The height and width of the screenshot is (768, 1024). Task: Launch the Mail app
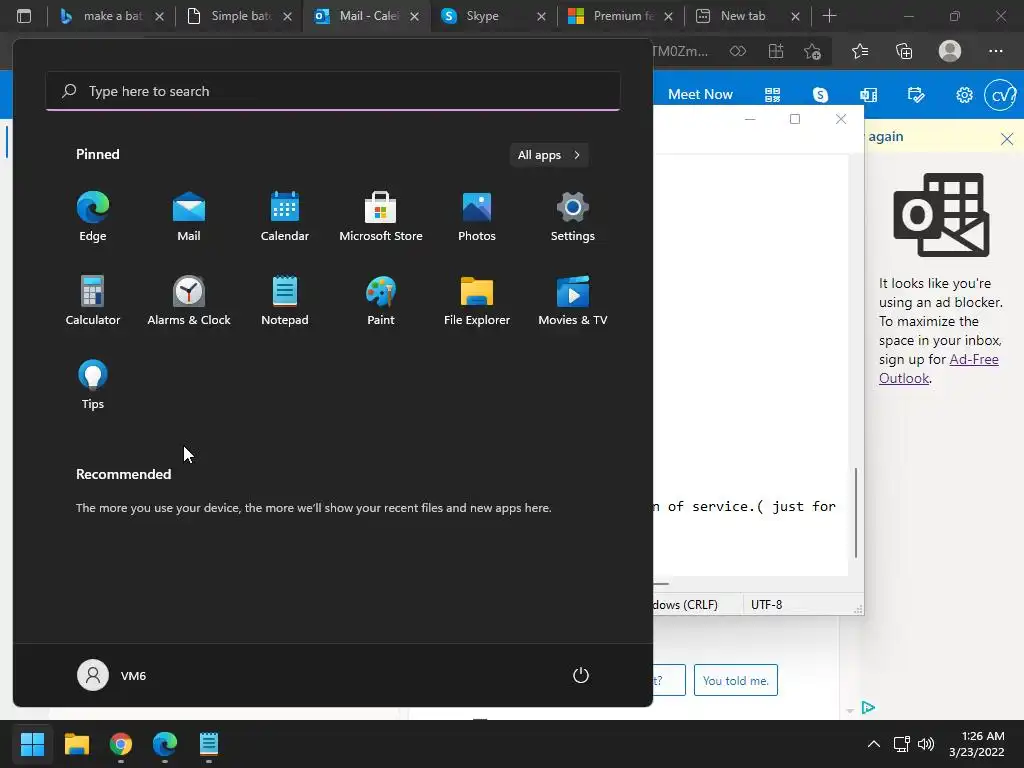tap(189, 217)
